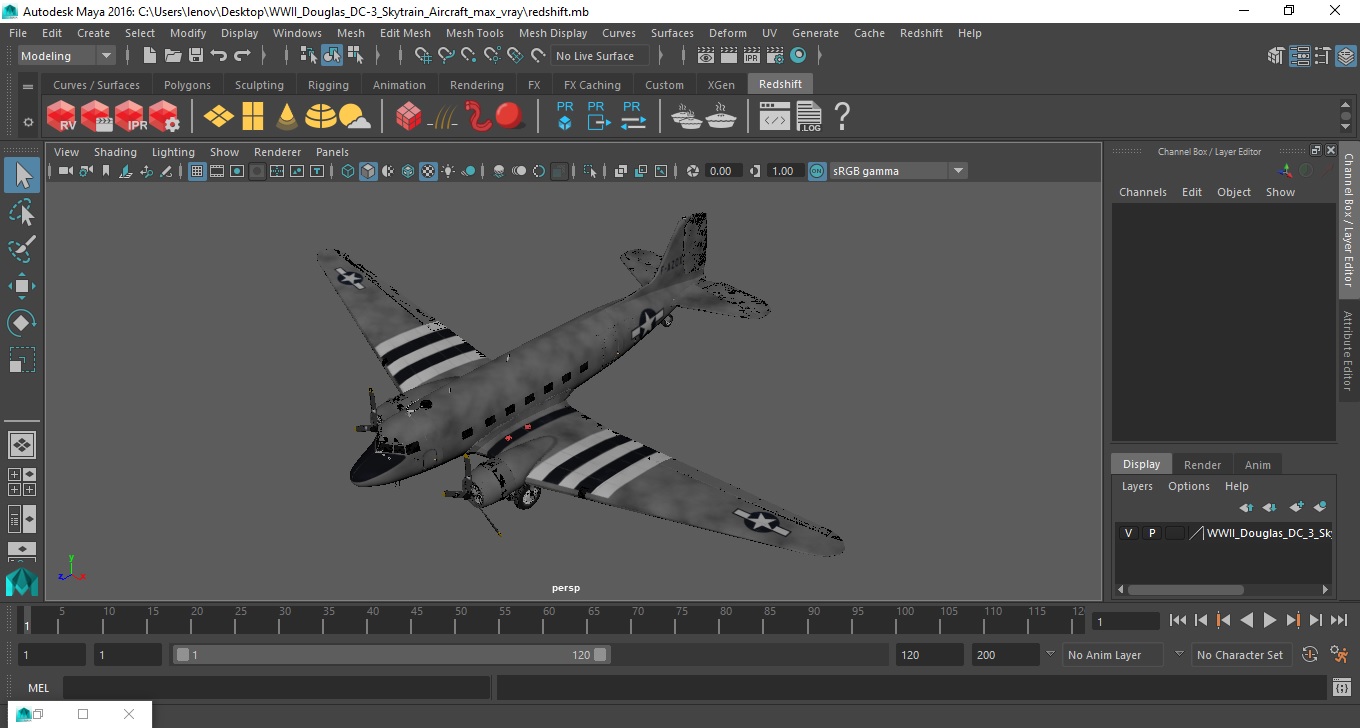1360x728 pixels.
Task: Activate the Rotate tool
Action: coord(22,323)
